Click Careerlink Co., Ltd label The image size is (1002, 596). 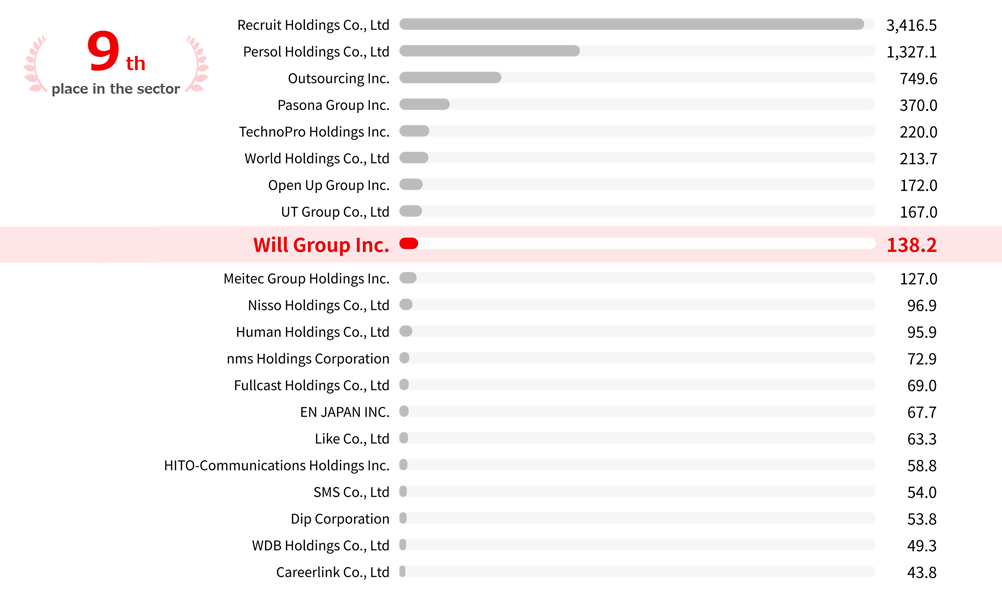click(333, 573)
